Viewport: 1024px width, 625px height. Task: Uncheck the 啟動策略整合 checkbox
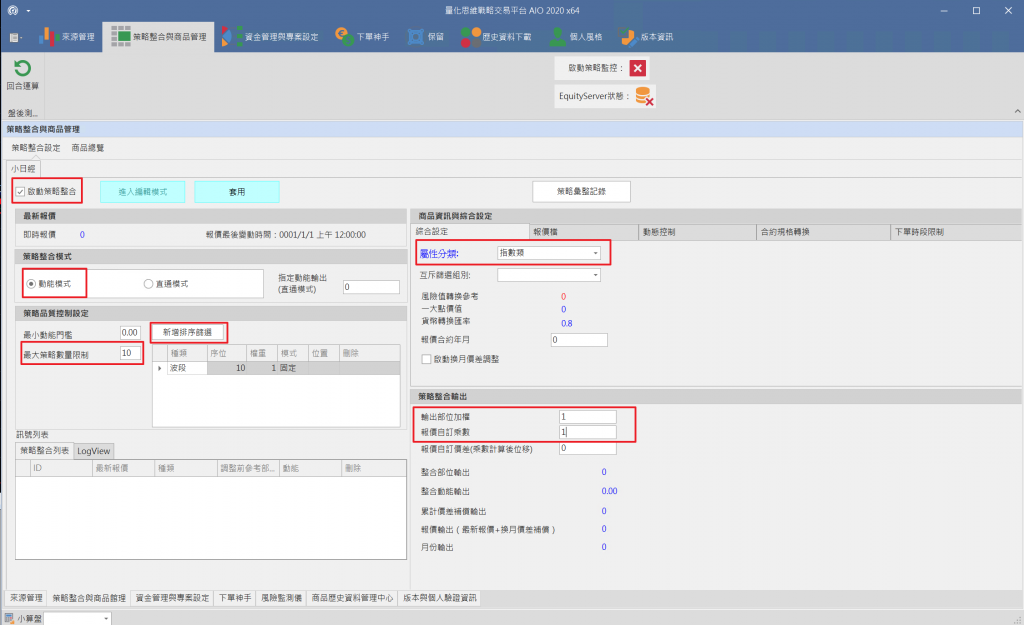tap(20, 190)
